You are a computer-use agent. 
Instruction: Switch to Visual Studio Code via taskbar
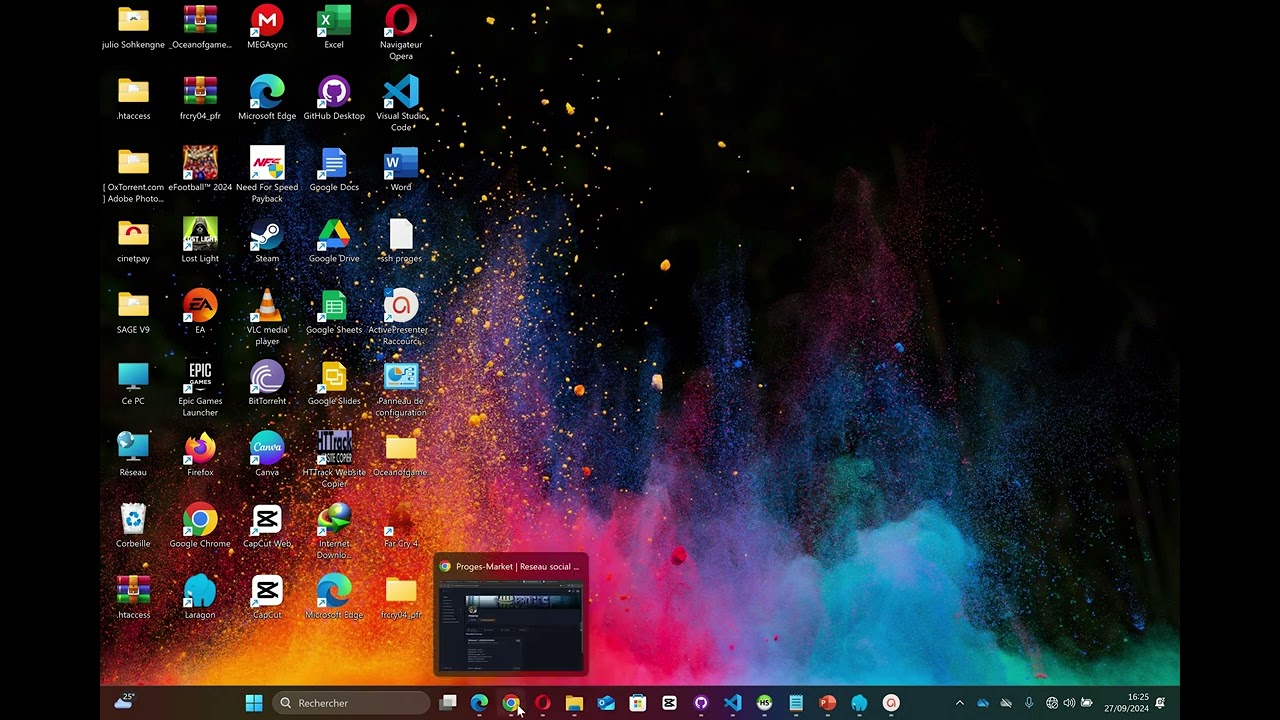733,703
